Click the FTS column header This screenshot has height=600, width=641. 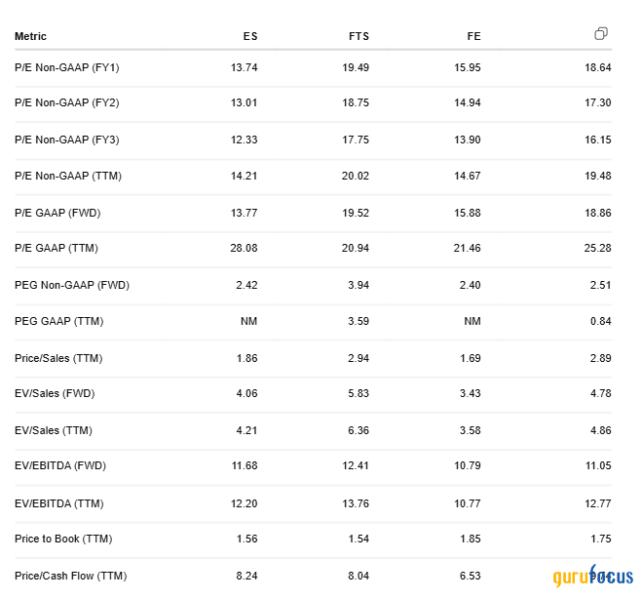point(359,36)
